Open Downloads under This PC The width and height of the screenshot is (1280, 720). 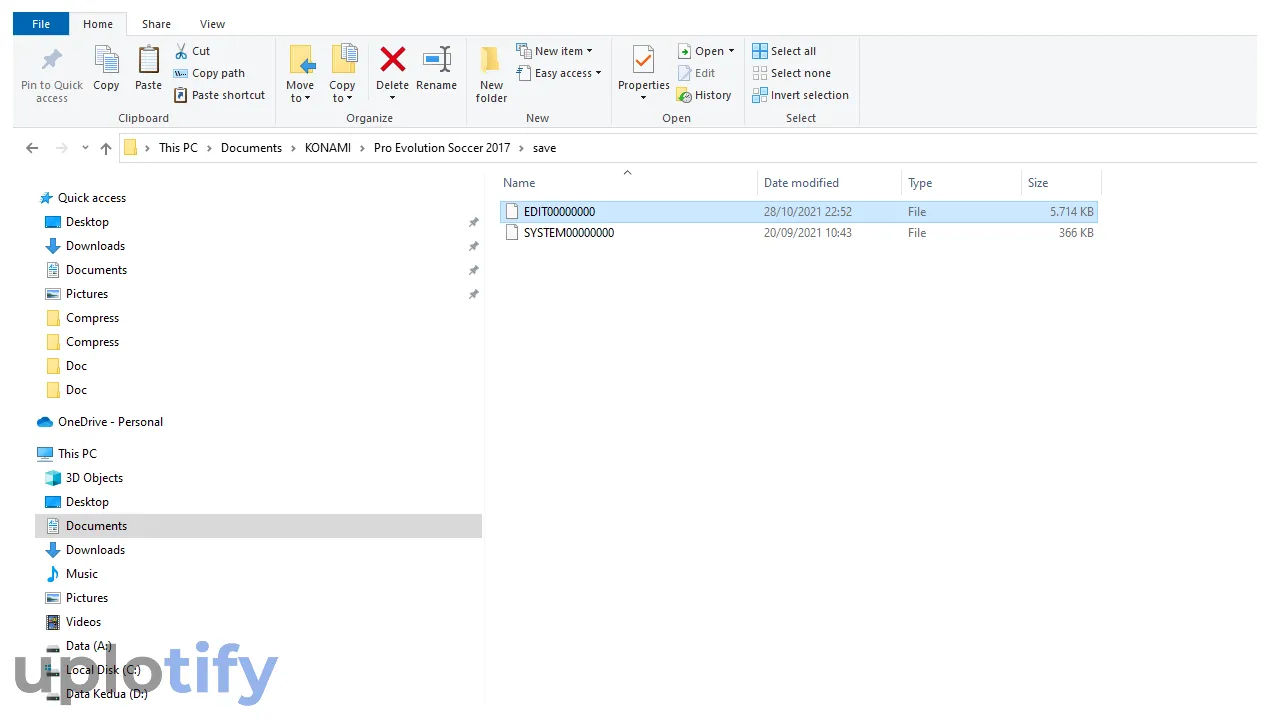click(x=85, y=550)
